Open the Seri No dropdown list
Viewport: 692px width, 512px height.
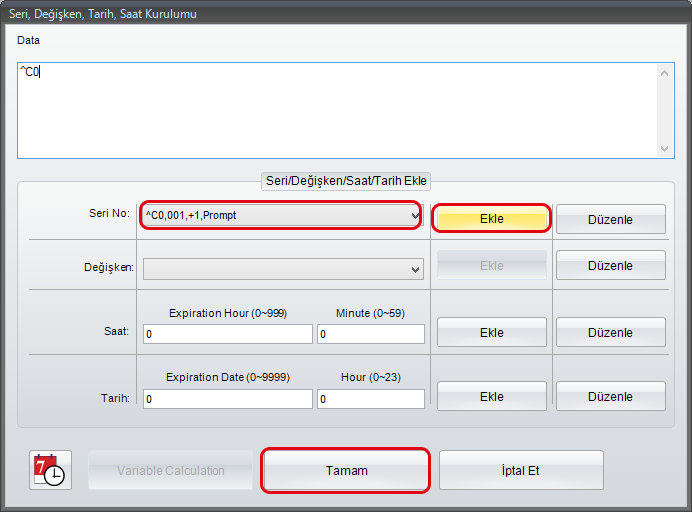(415, 215)
